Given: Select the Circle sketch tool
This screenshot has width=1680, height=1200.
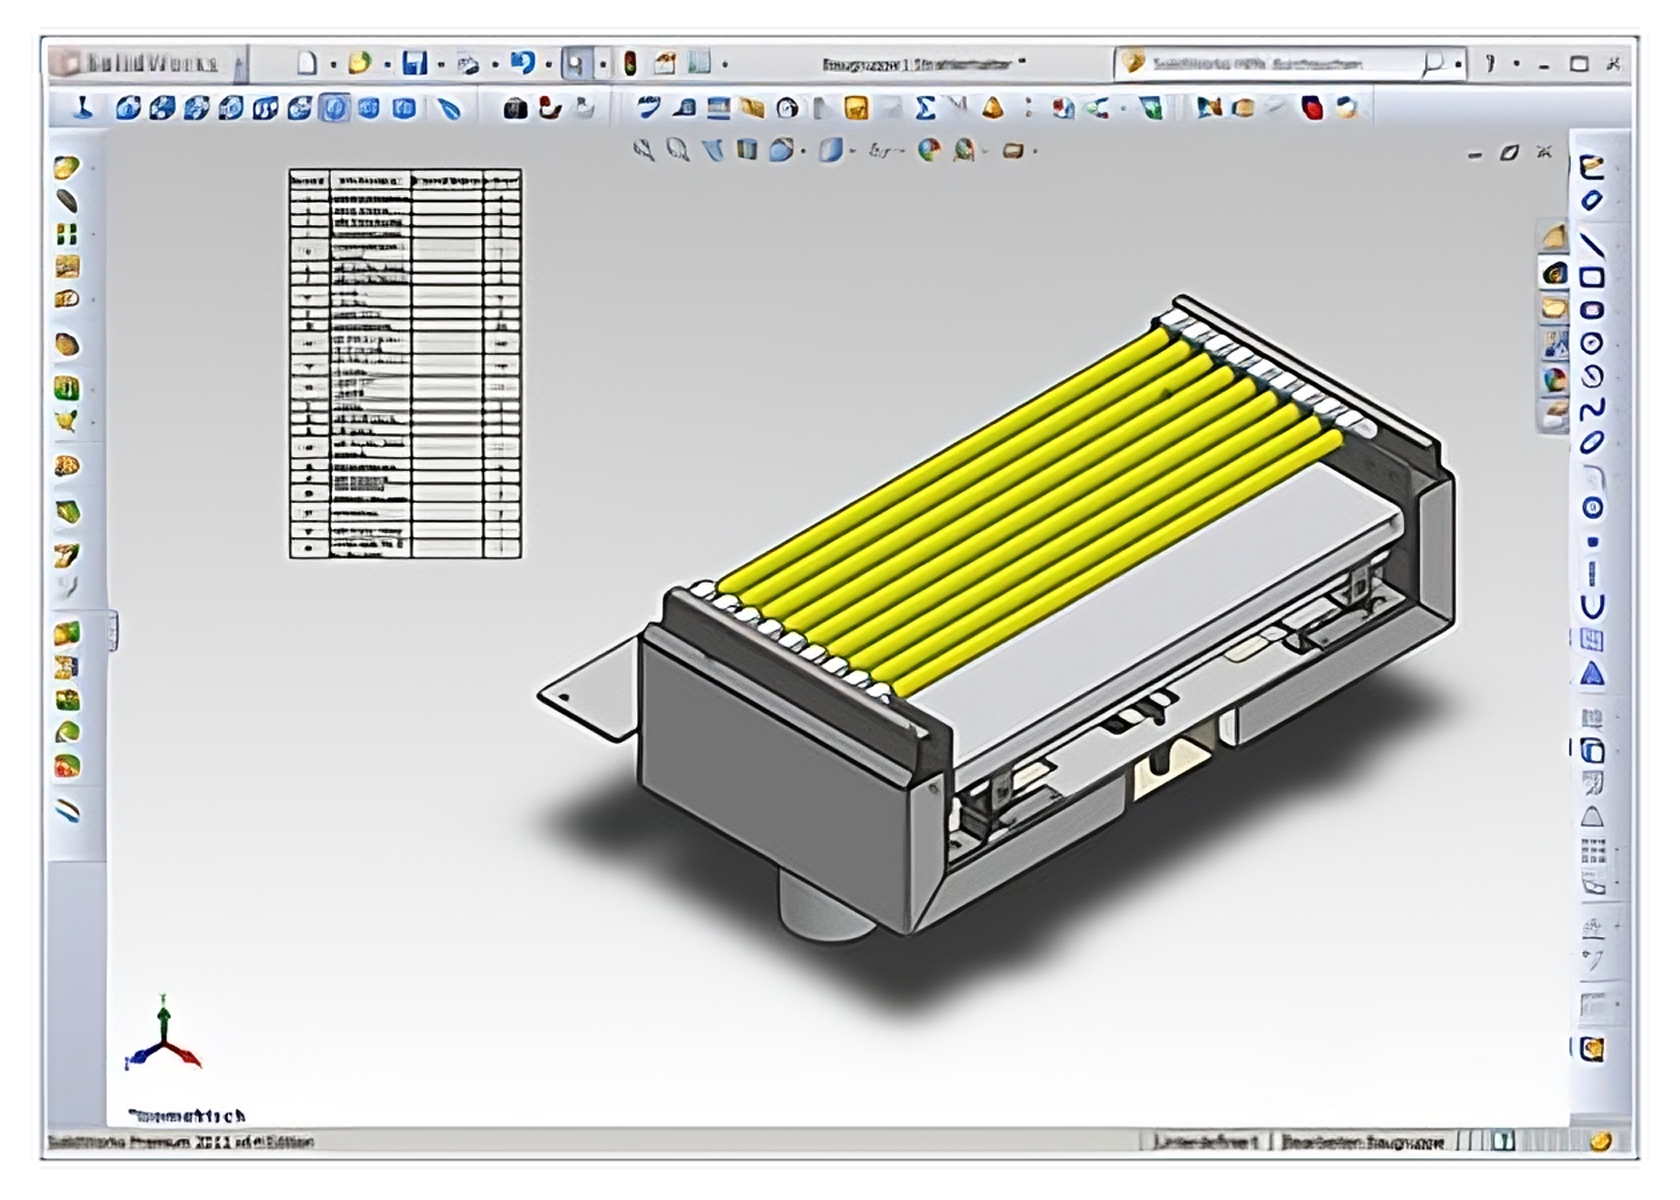Looking at the screenshot, I should pyautogui.click(x=1591, y=343).
